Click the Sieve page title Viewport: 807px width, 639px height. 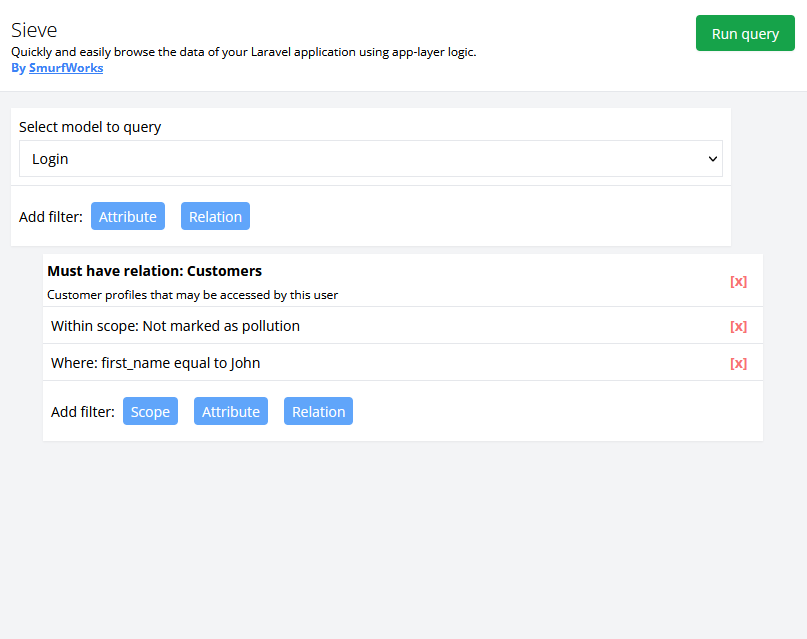pos(34,30)
